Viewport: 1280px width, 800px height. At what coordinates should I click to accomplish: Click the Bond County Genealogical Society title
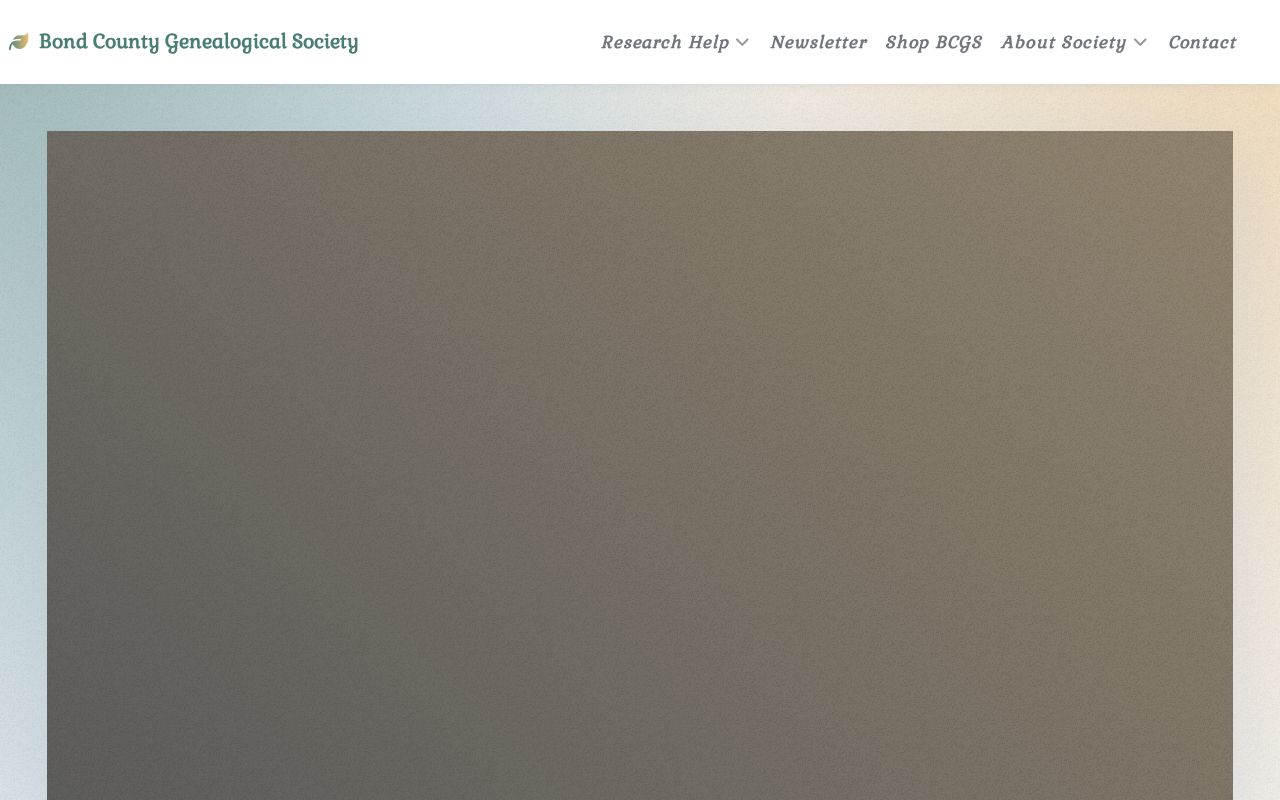coord(198,42)
